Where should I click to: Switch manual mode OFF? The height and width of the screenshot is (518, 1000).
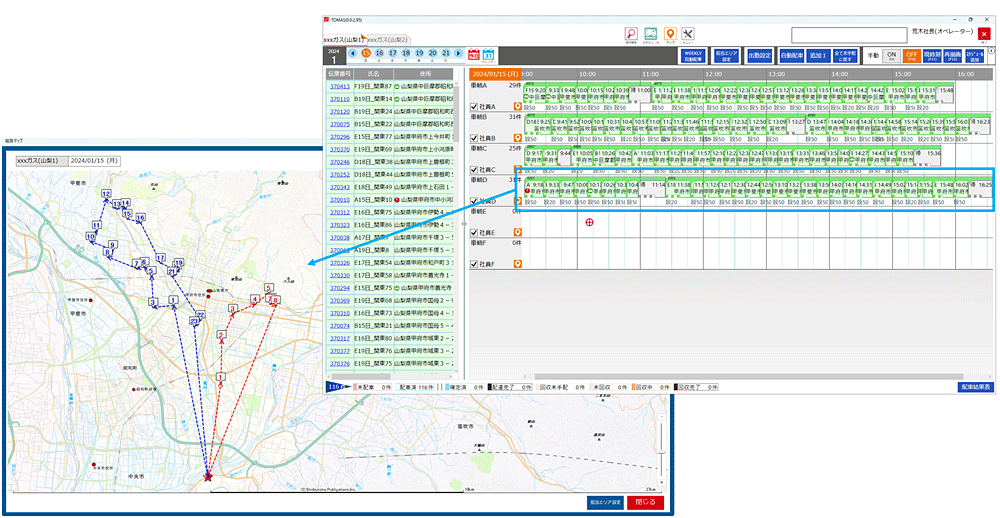[x=910, y=55]
